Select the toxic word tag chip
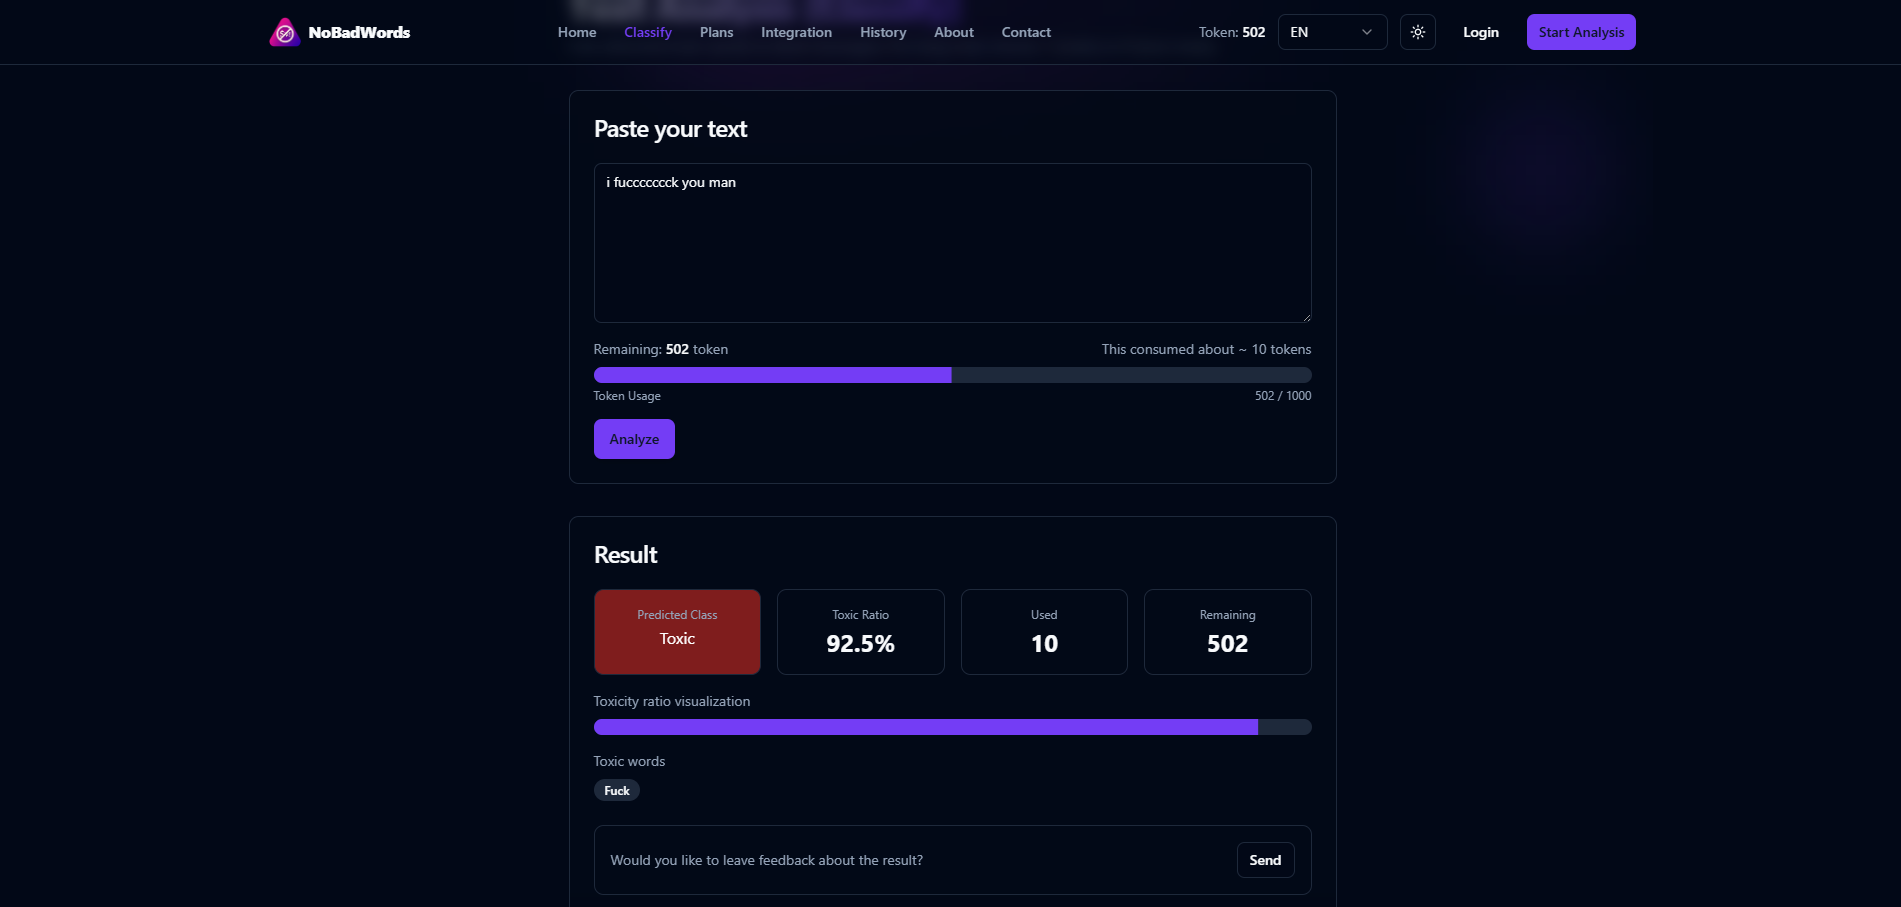Screen dimensions: 1901x907 [x=617, y=790]
